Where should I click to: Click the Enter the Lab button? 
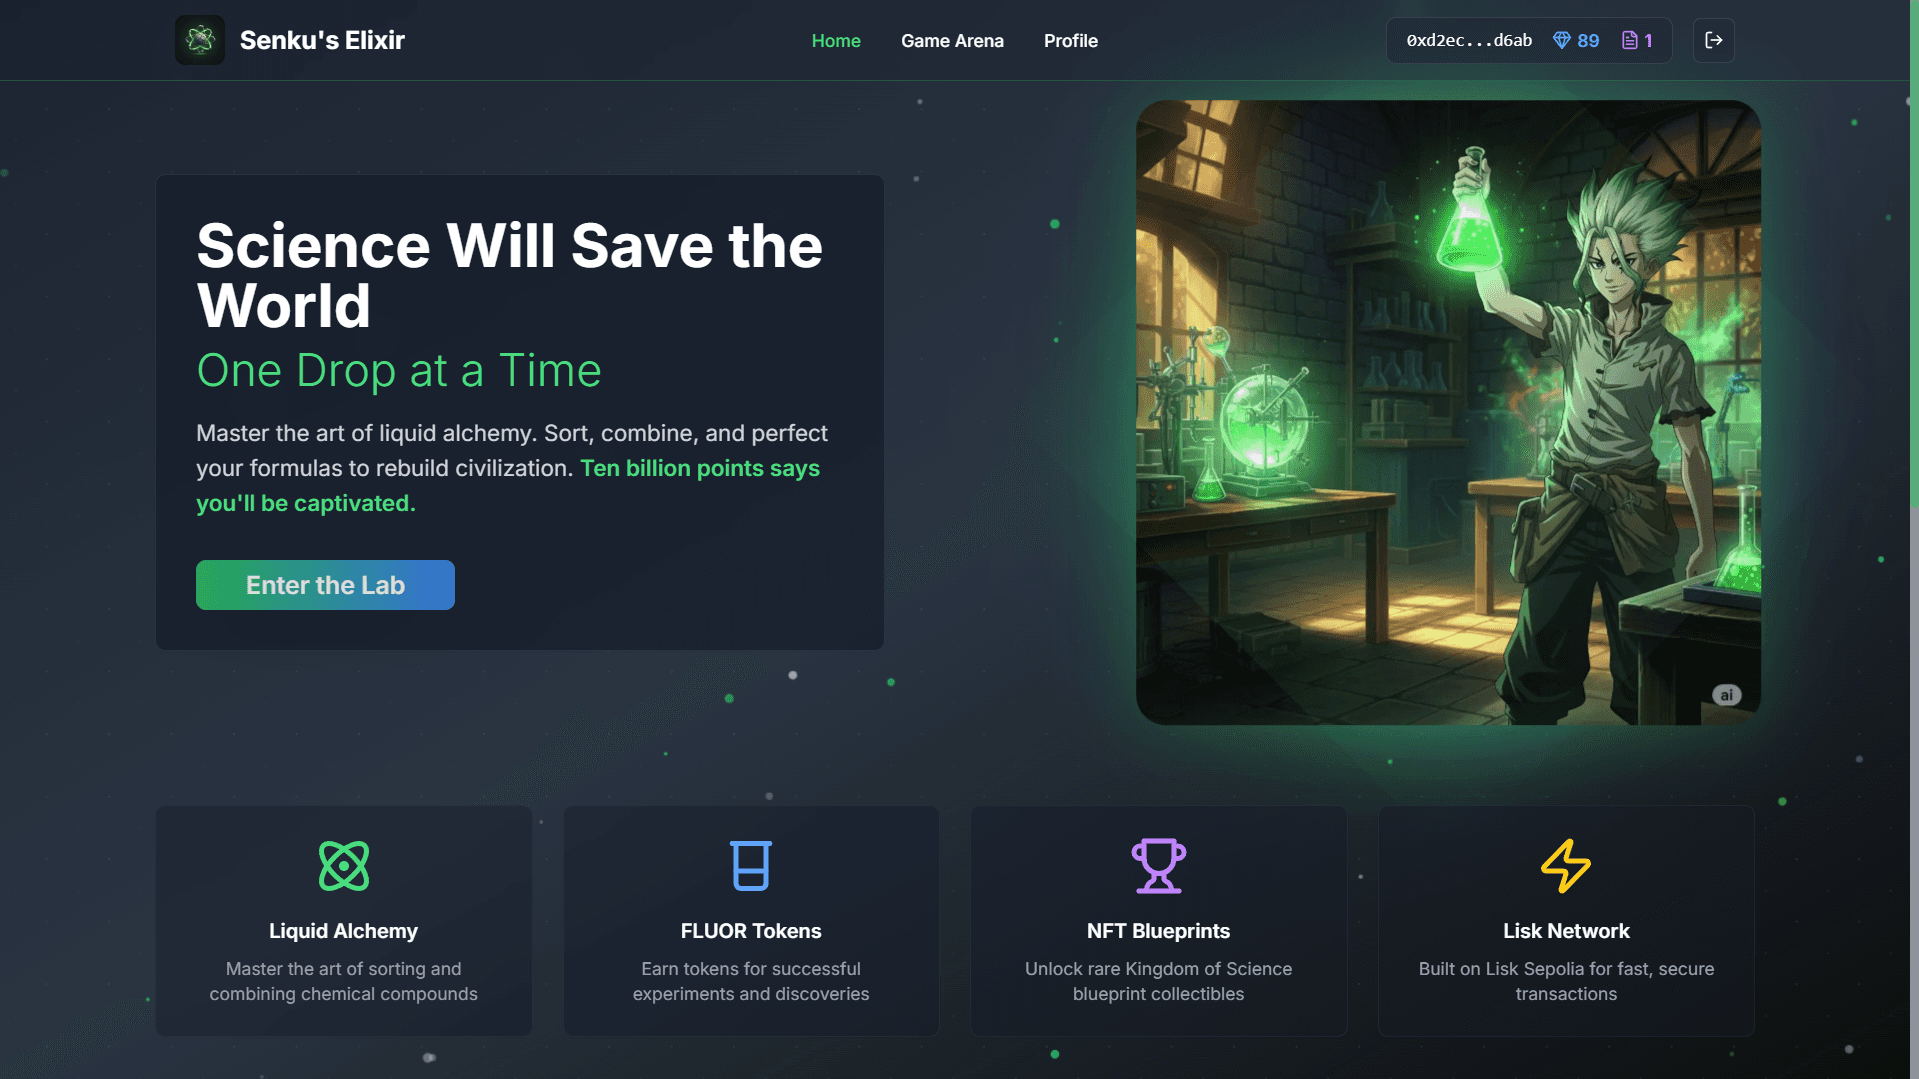[325, 585]
